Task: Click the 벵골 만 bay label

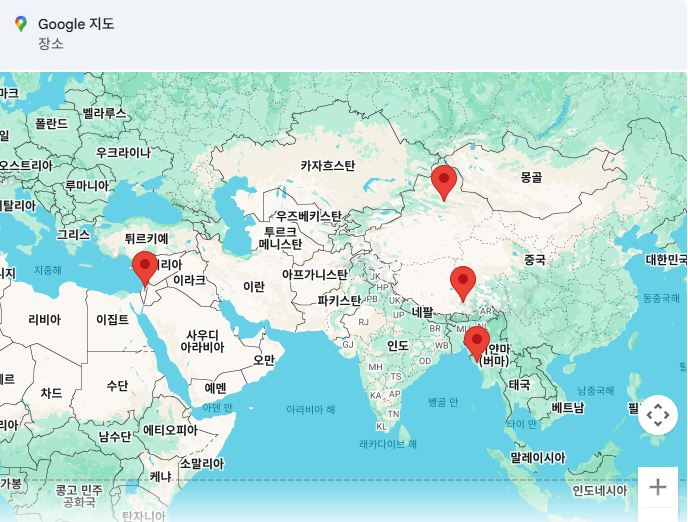Action: point(443,402)
